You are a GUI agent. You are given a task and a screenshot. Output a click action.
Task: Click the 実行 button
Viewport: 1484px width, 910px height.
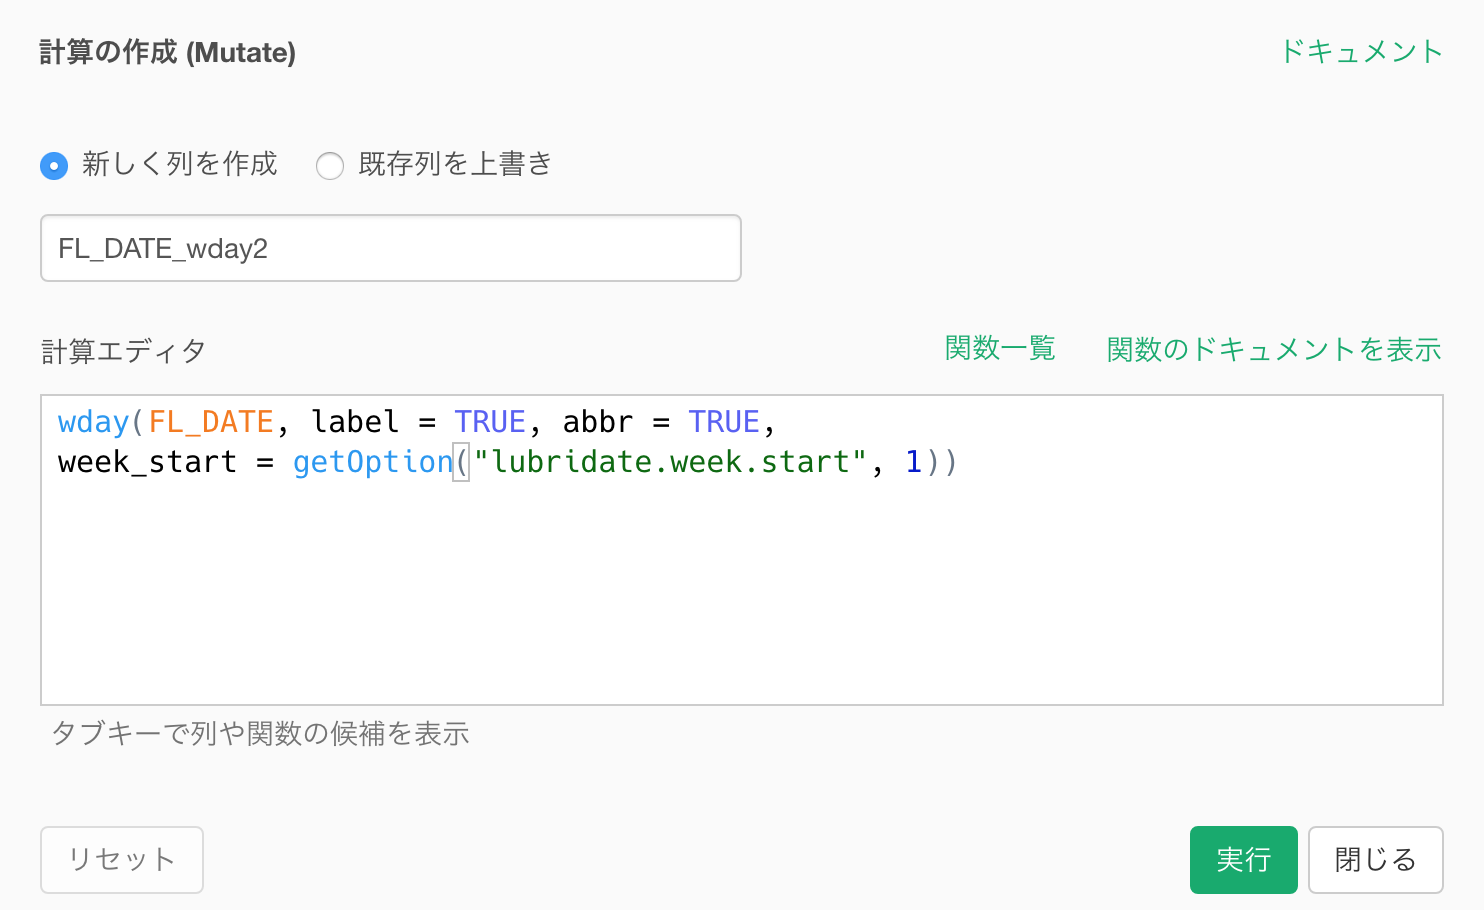(x=1244, y=860)
